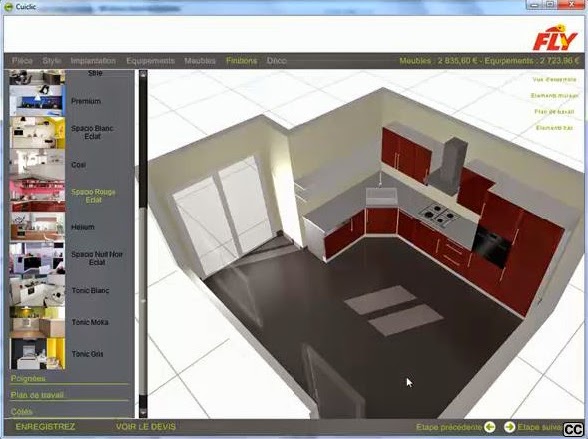Select the Spacio Blanc Eclat thumbnail
Screen dimensions: 588x439
coord(37,132)
